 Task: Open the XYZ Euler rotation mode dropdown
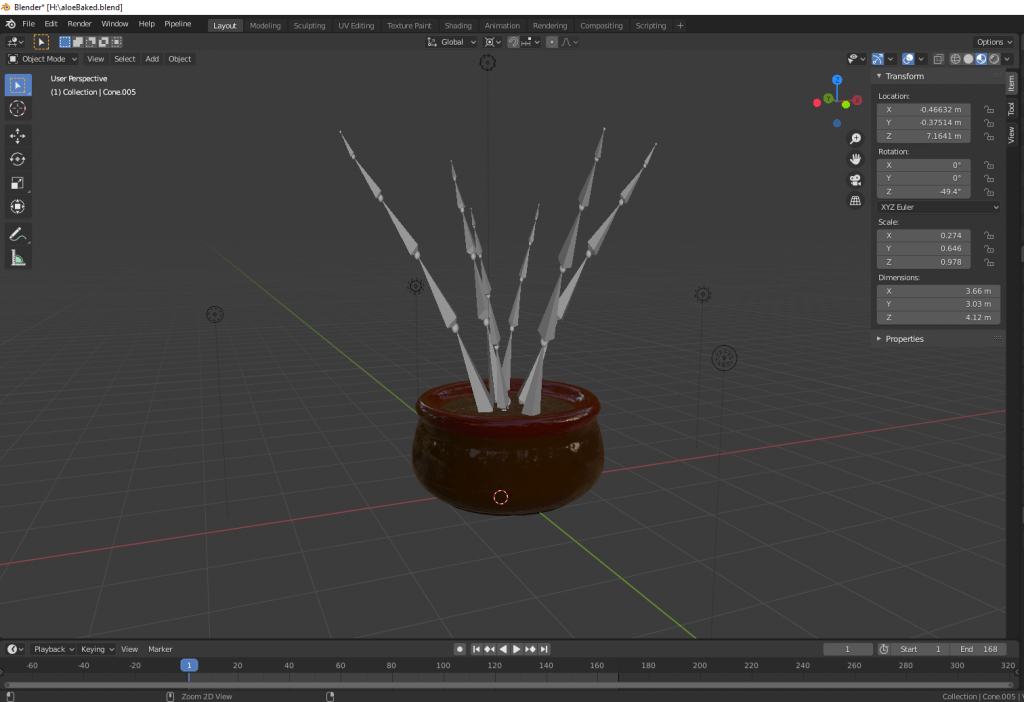[x=937, y=207]
